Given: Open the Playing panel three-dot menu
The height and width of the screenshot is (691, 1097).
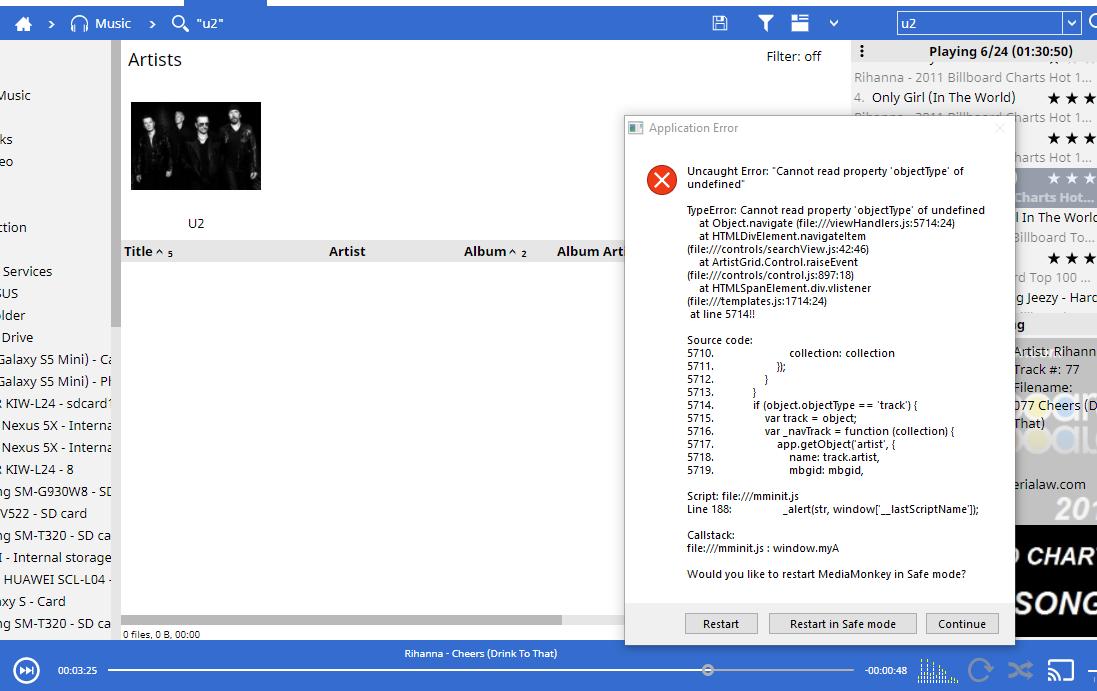Looking at the screenshot, I should (862, 51).
